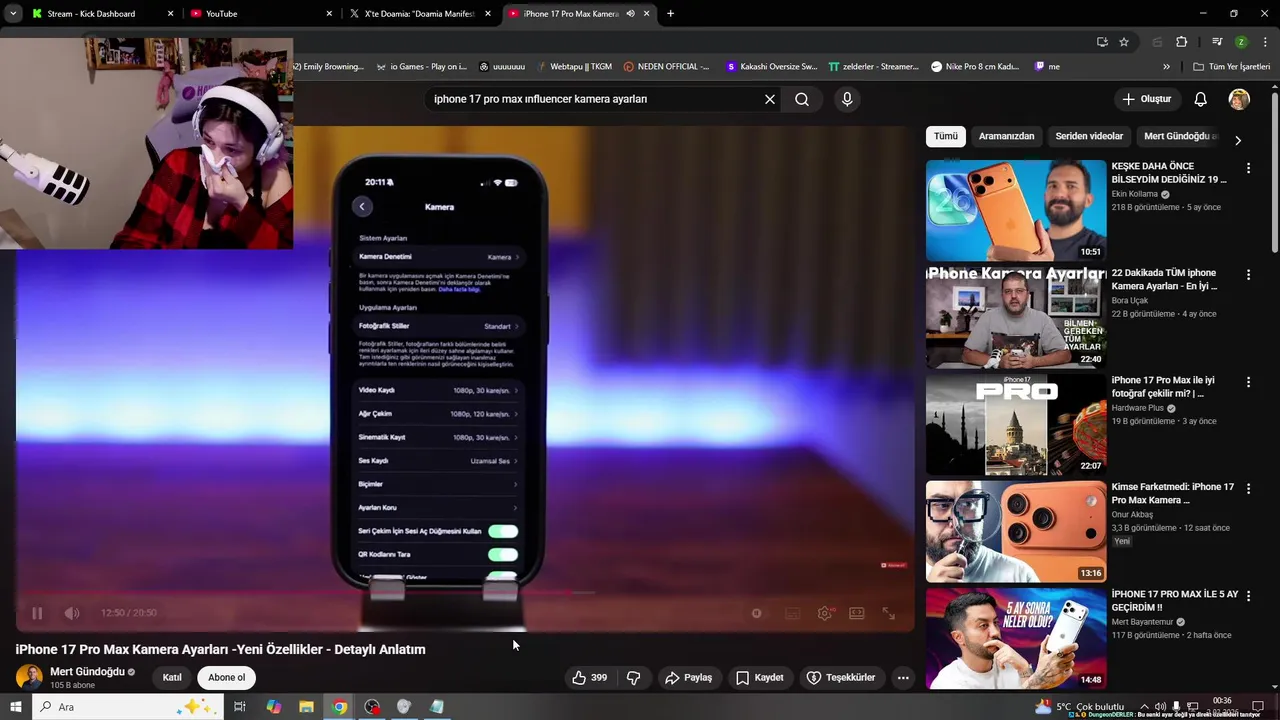The height and width of the screenshot is (720, 1280).
Task: Open the Kimse Farketmedi video thumbnail
Action: coord(1016,531)
